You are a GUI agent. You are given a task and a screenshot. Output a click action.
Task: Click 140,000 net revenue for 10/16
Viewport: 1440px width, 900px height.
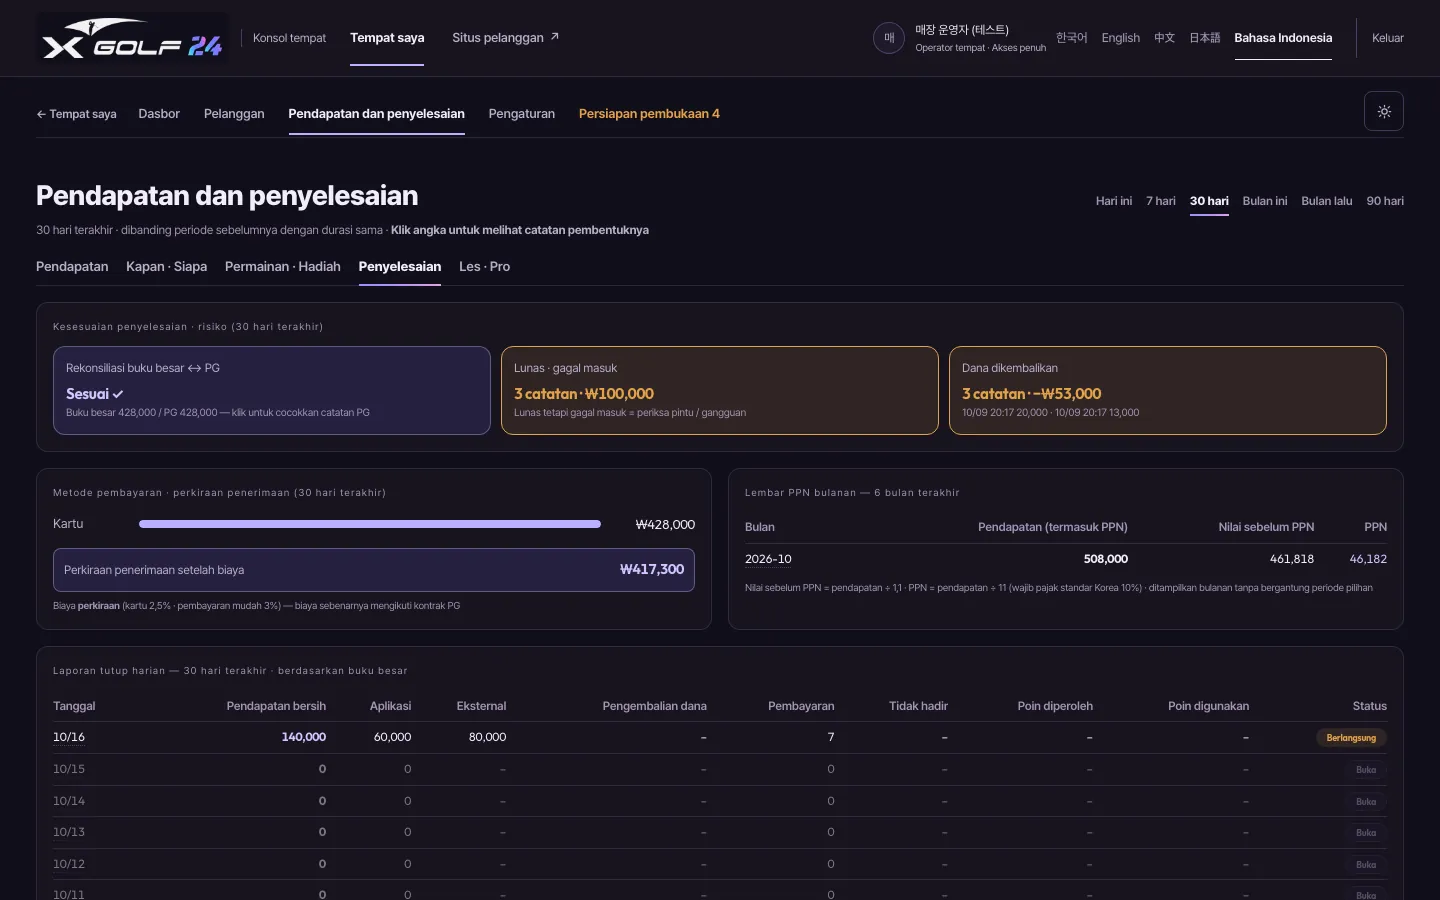(x=304, y=737)
